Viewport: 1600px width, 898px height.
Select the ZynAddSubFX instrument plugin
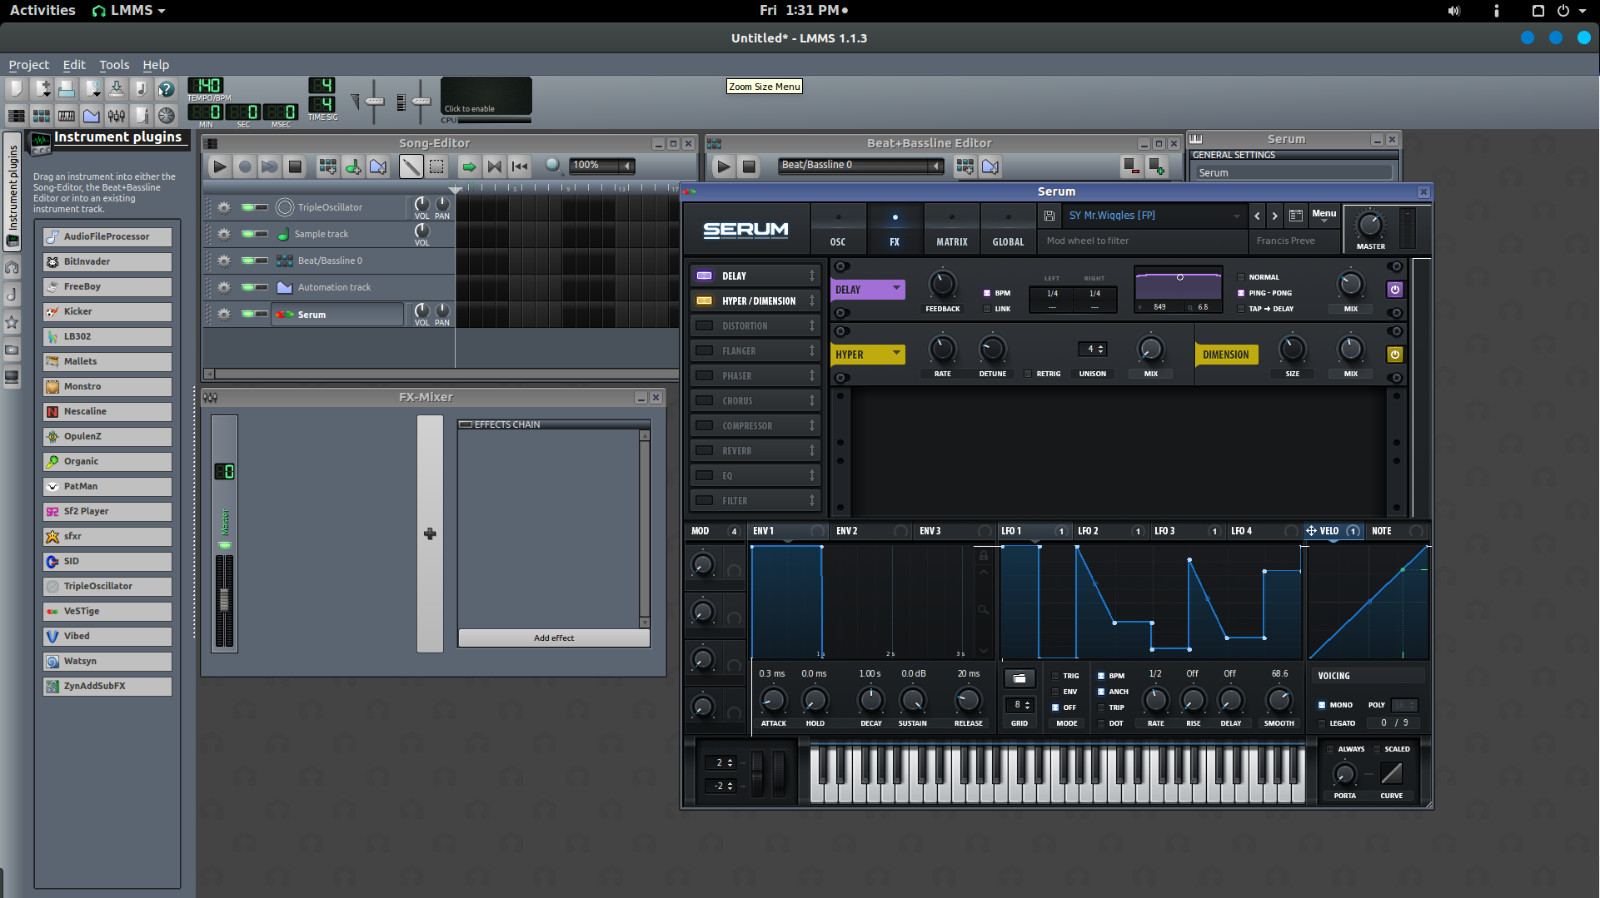coord(107,686)
